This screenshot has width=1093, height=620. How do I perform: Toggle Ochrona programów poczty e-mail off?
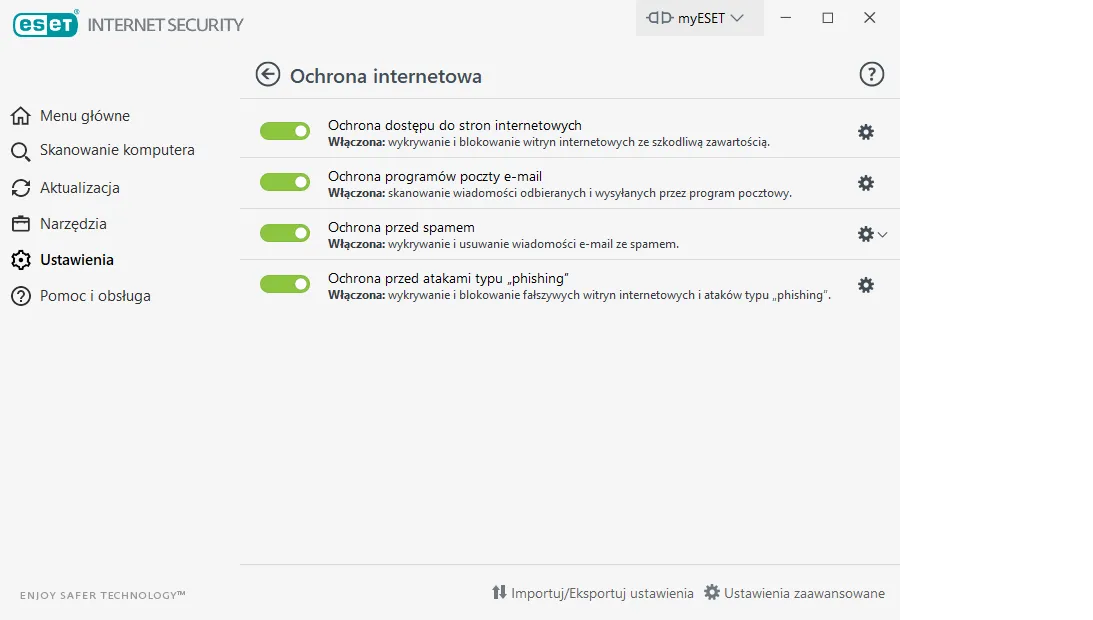pos(285,182)
